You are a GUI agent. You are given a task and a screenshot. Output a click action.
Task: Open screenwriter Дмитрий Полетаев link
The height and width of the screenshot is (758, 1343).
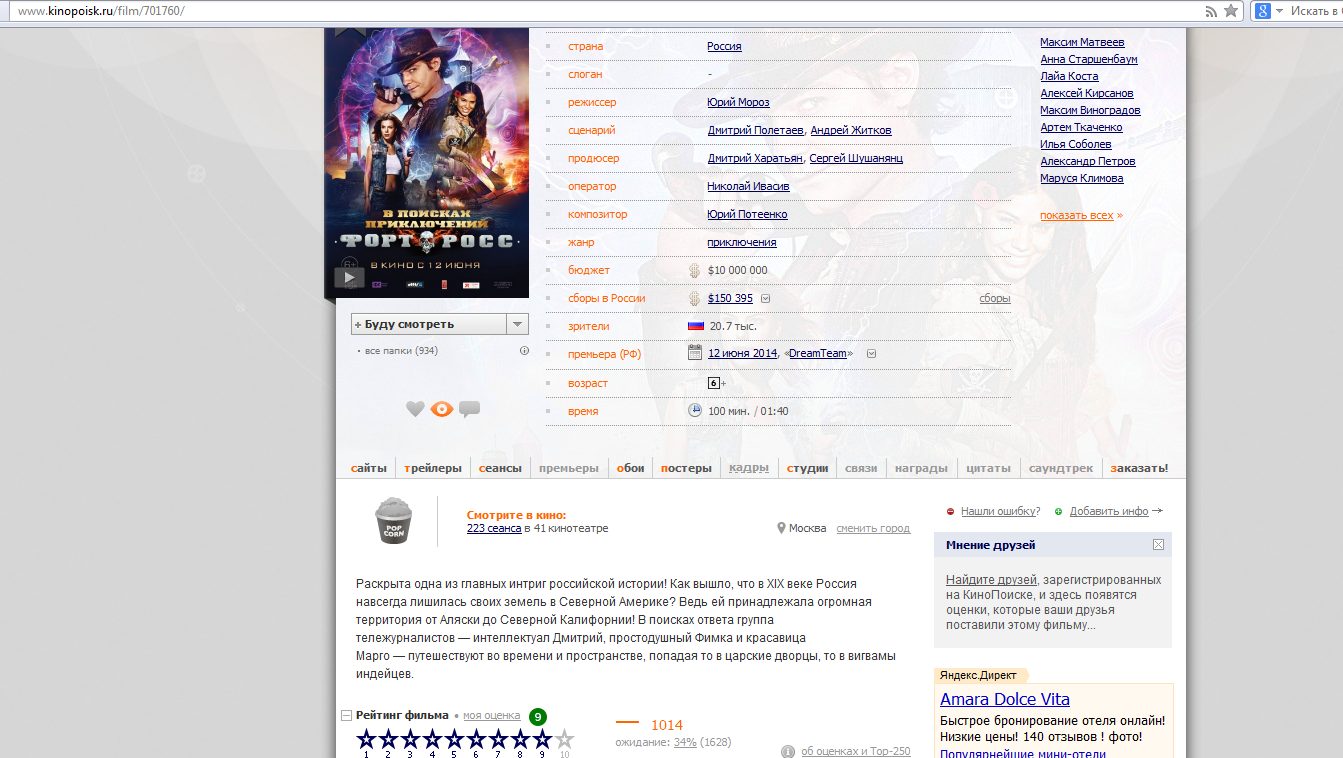(755, 130)
